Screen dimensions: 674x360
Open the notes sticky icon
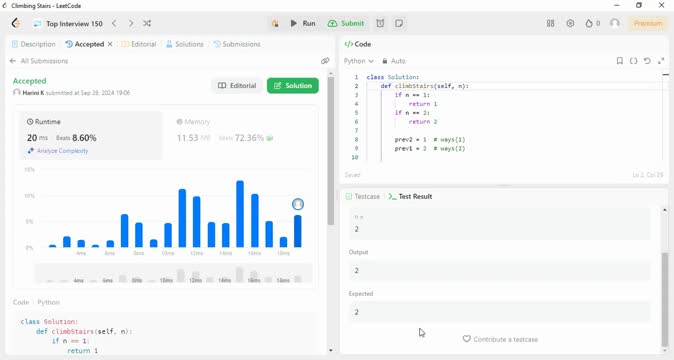399,23
